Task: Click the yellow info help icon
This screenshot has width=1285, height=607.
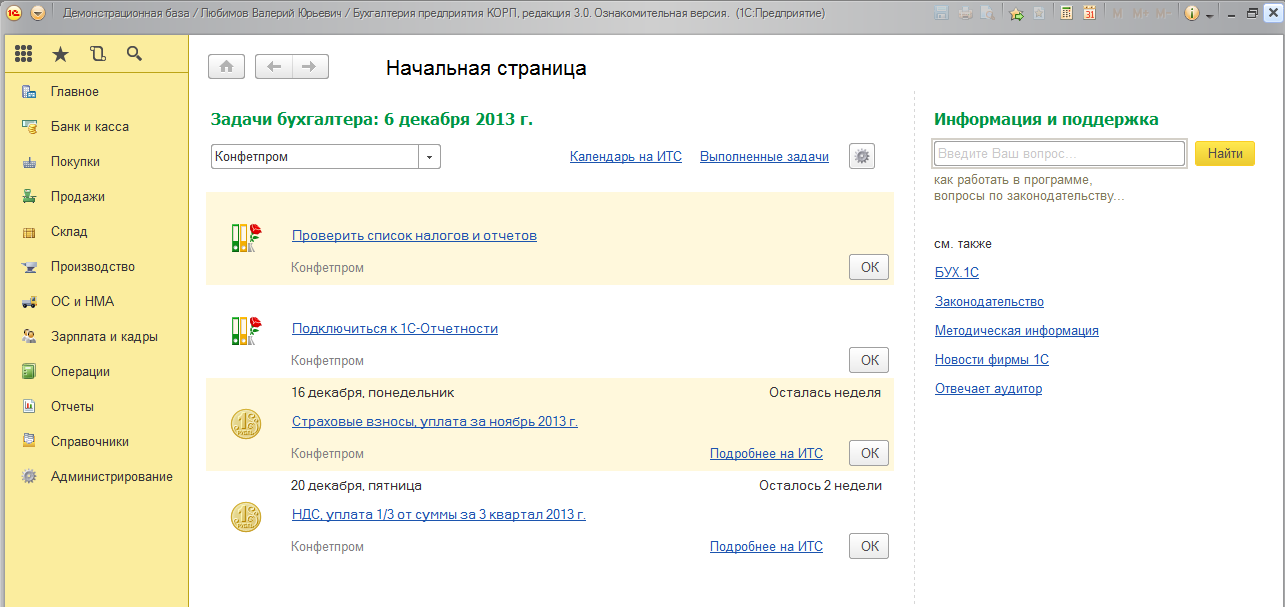Action: [x=1192, y=13]
